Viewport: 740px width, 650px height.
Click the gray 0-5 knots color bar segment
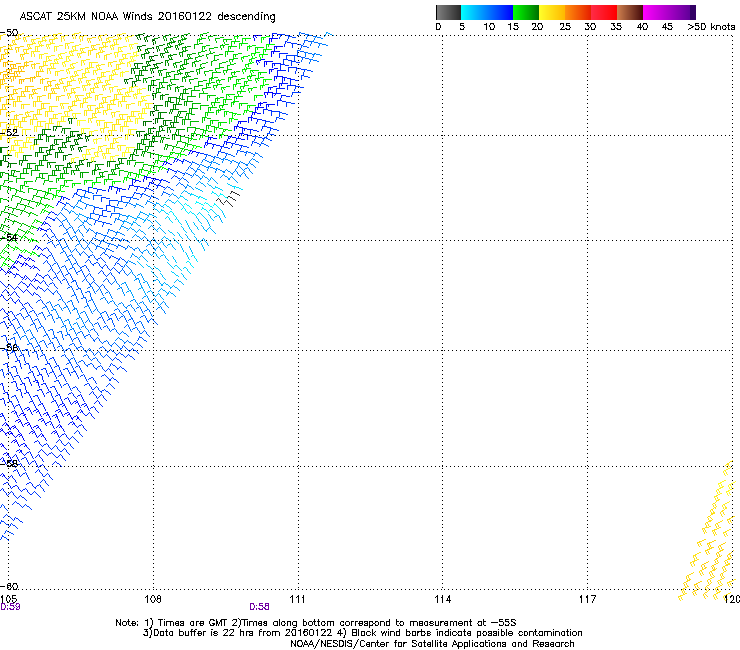pos(448,12)
